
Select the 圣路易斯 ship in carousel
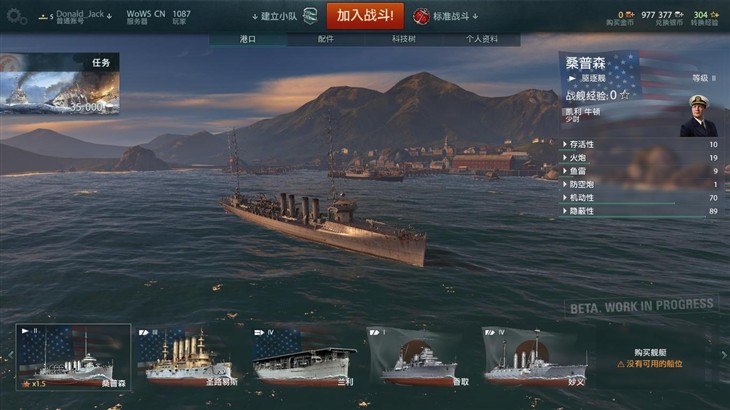tap(189, 357)
